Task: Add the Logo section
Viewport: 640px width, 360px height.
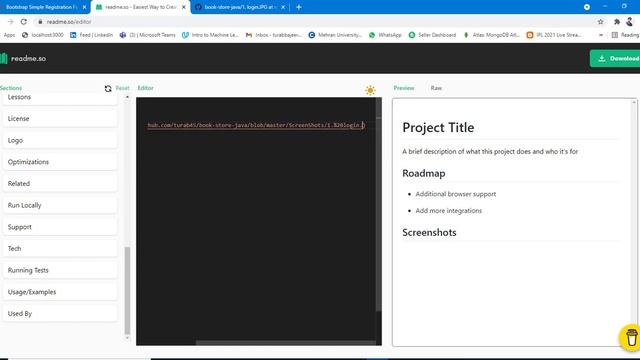Action: [60, 140]
